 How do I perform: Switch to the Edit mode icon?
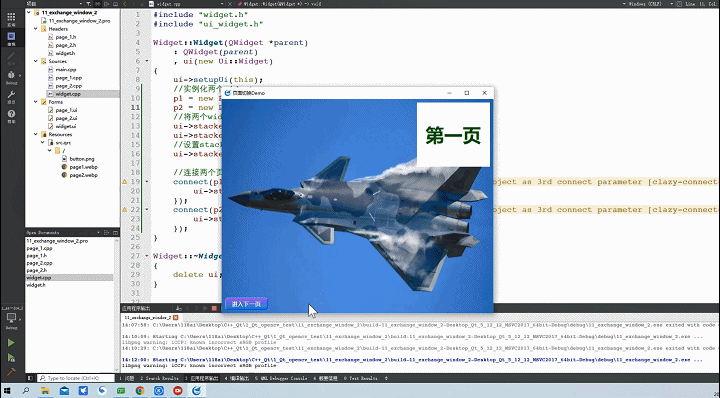(11, 39)
